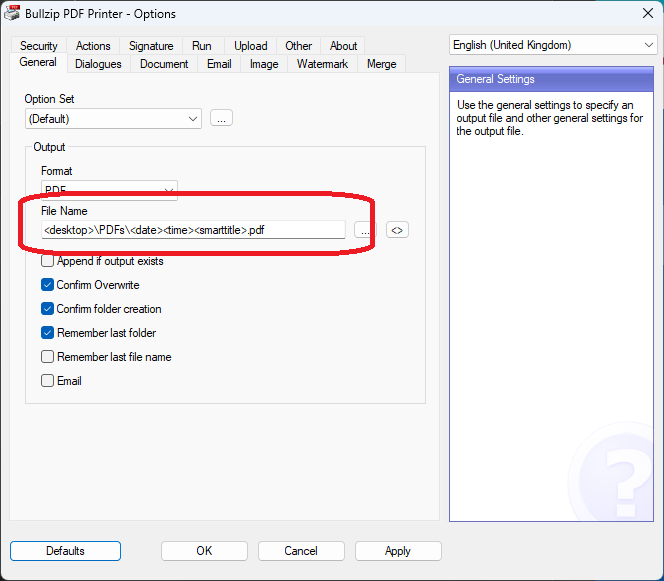Close the Options dialog window
Screen dimensions: 664x581
tap(647, 13)
